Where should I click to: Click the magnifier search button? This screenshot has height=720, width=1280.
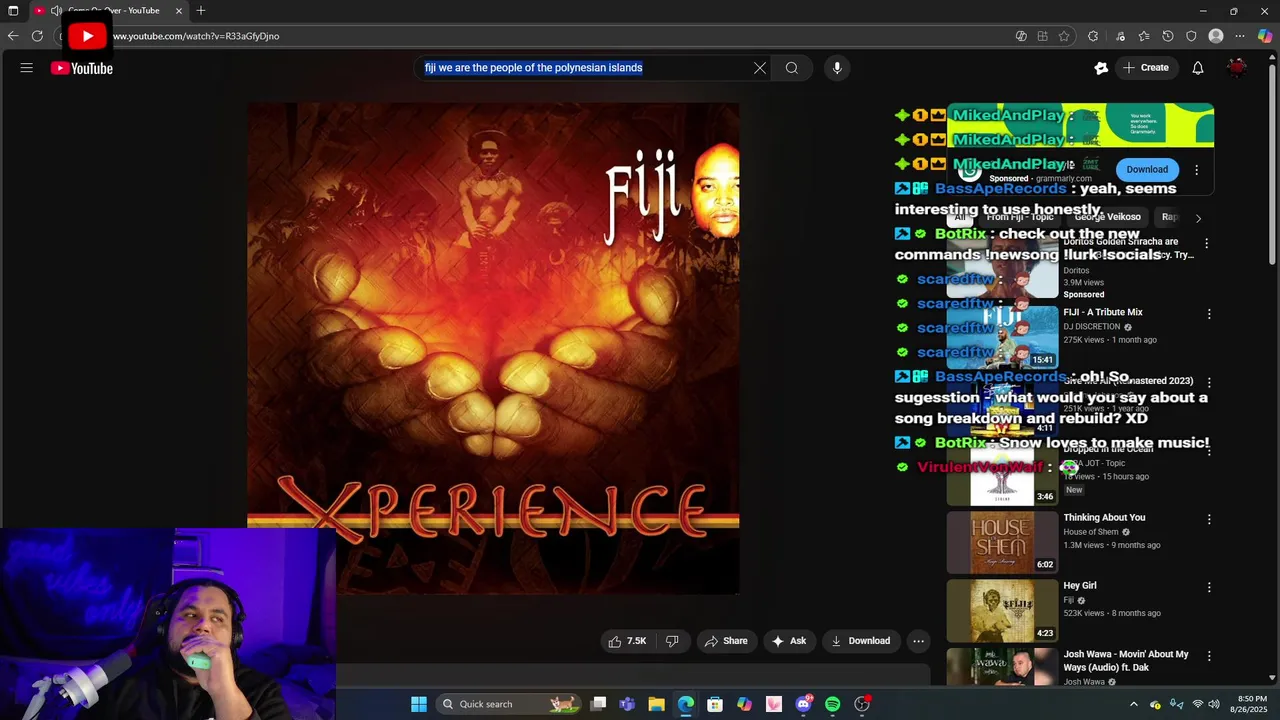[x=792, y=68]
